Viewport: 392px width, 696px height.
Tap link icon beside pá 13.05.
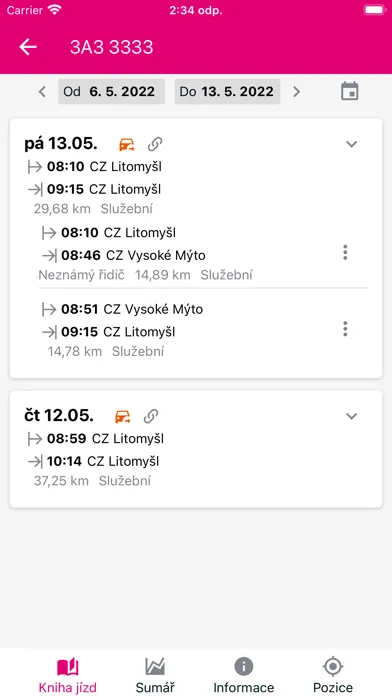point(155,144)
